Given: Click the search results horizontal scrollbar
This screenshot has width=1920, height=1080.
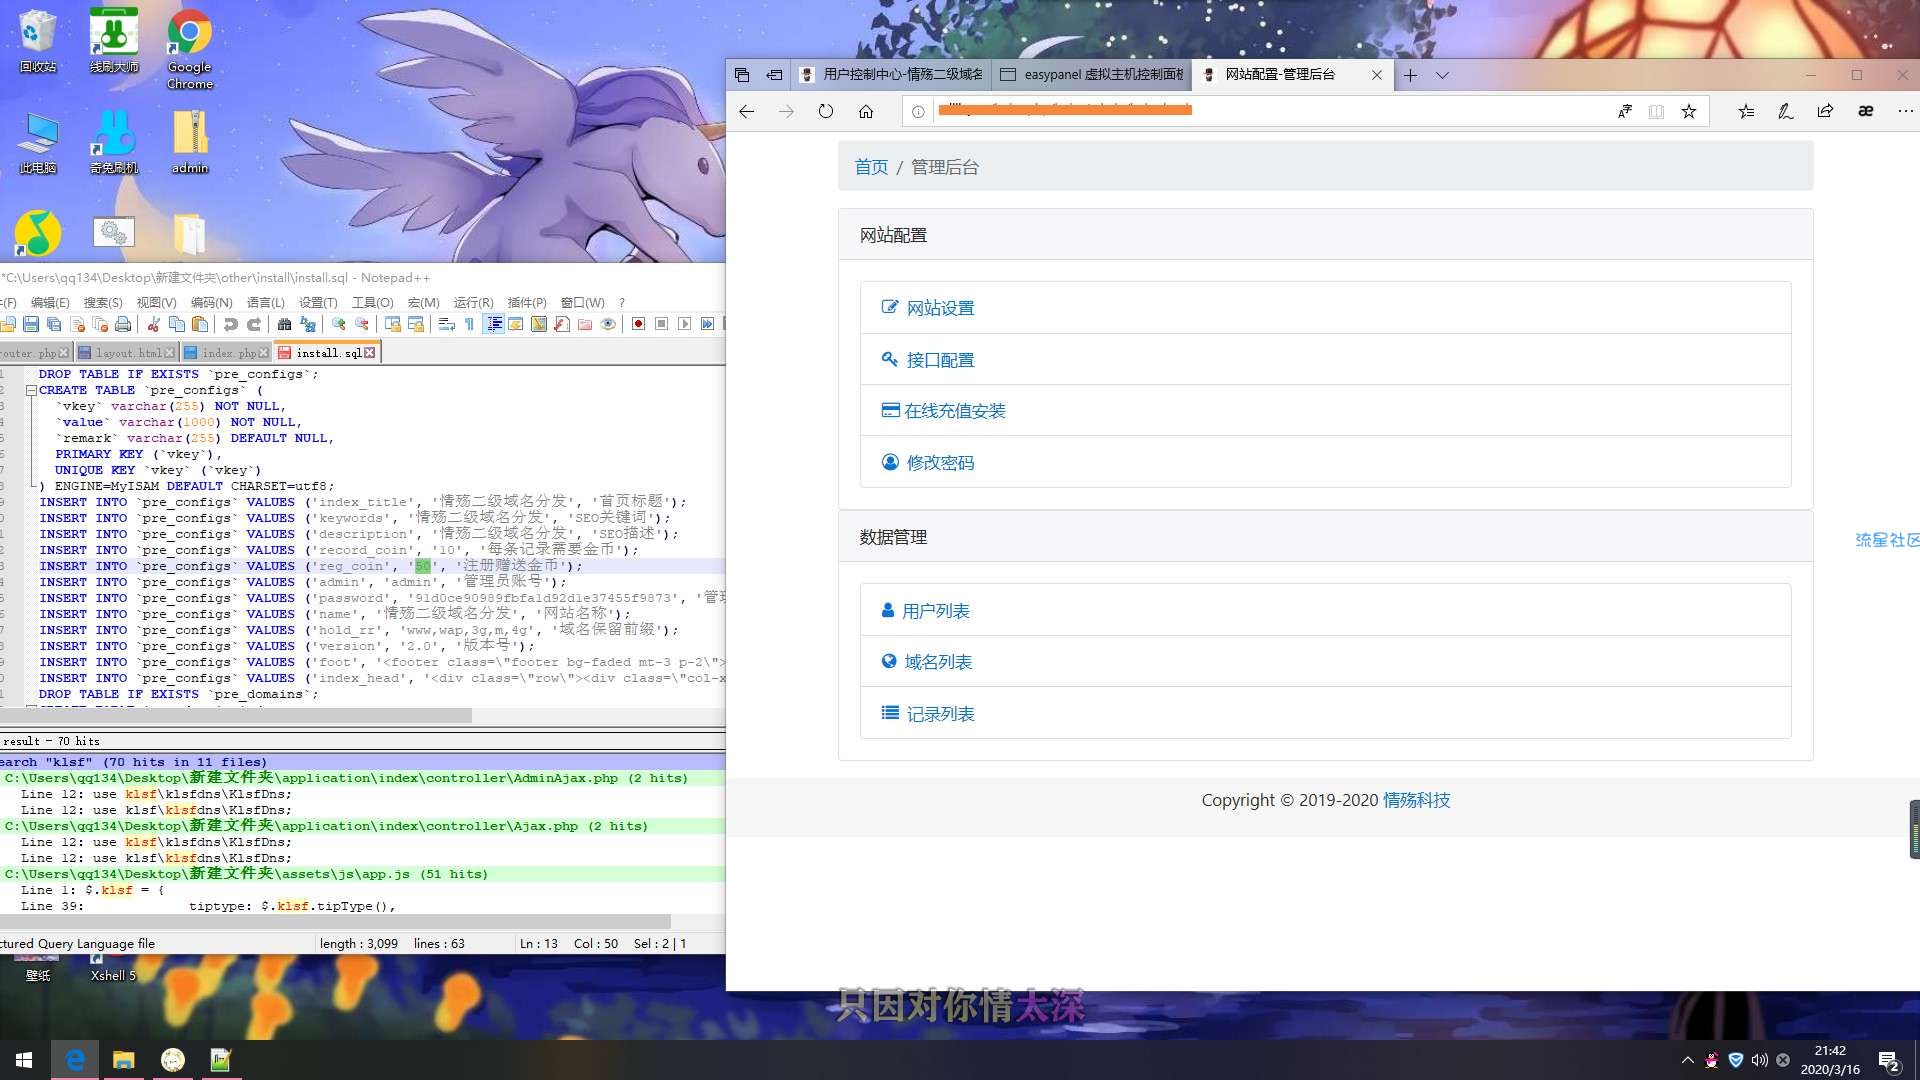Looking at the screenshot, I should point(335,921).
